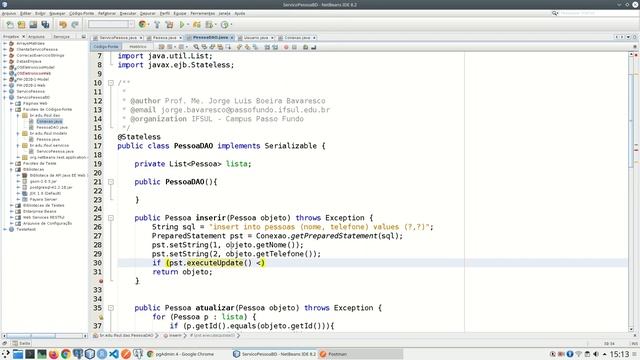Switch to the Serviços panel tab
The image size is (640, 360).
point(62,37)
